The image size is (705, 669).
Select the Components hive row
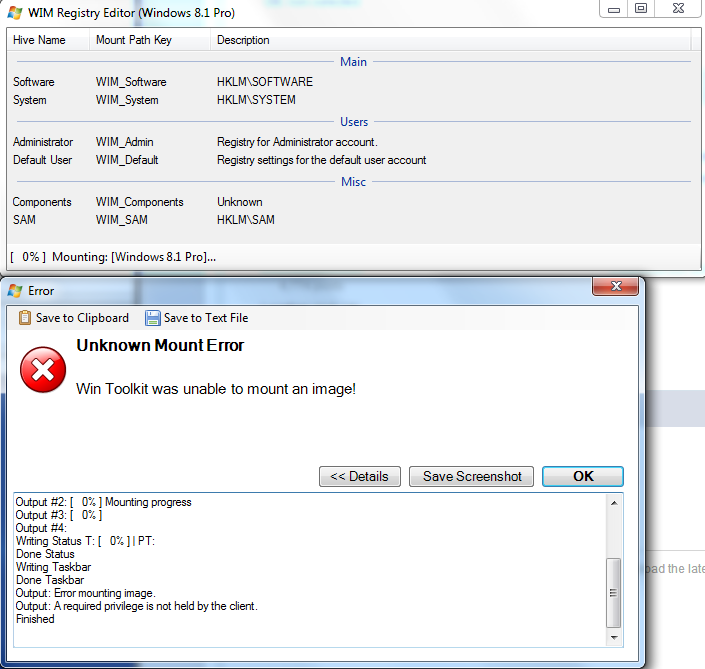pyautogui.click(x=353, y=202)
